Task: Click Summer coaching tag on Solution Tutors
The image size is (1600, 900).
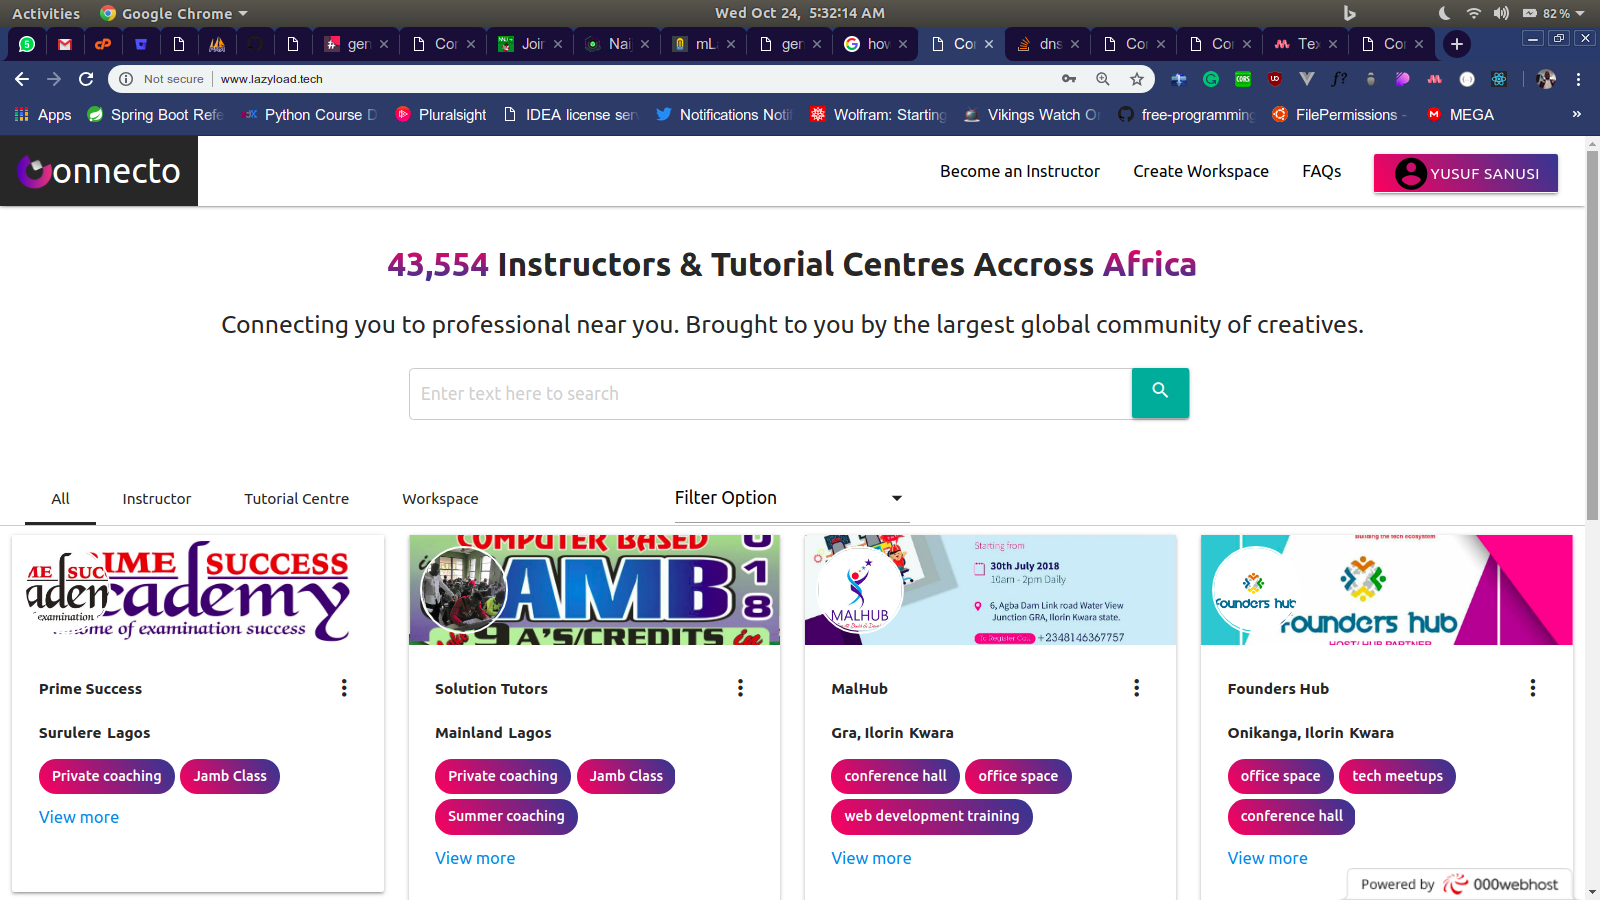Action: pyautogui.click(x=506, y=816)
